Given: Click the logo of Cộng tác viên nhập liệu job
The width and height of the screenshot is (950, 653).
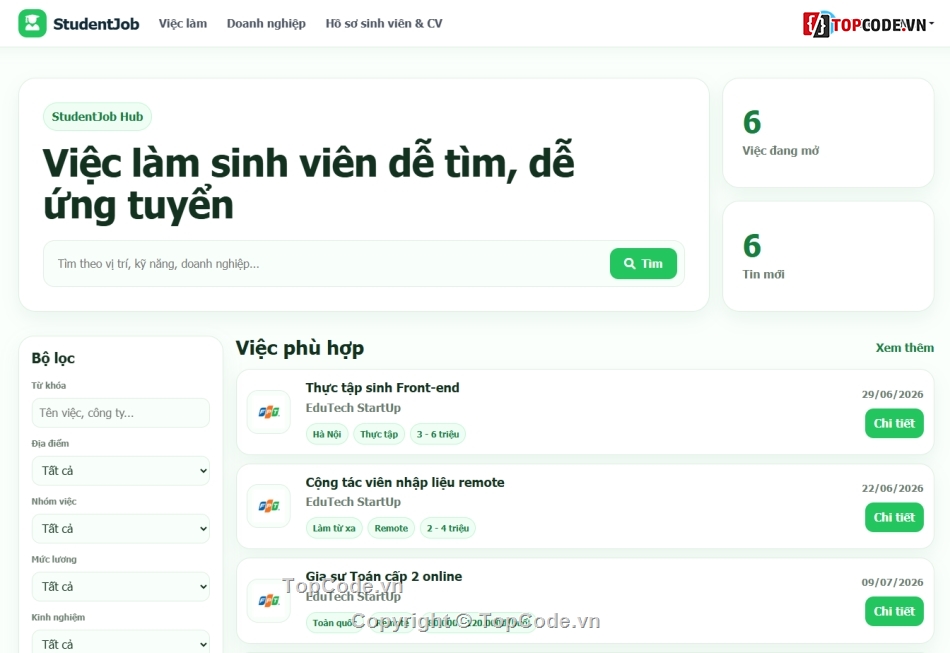Looking at the screenshot, I should pos(269,506).
